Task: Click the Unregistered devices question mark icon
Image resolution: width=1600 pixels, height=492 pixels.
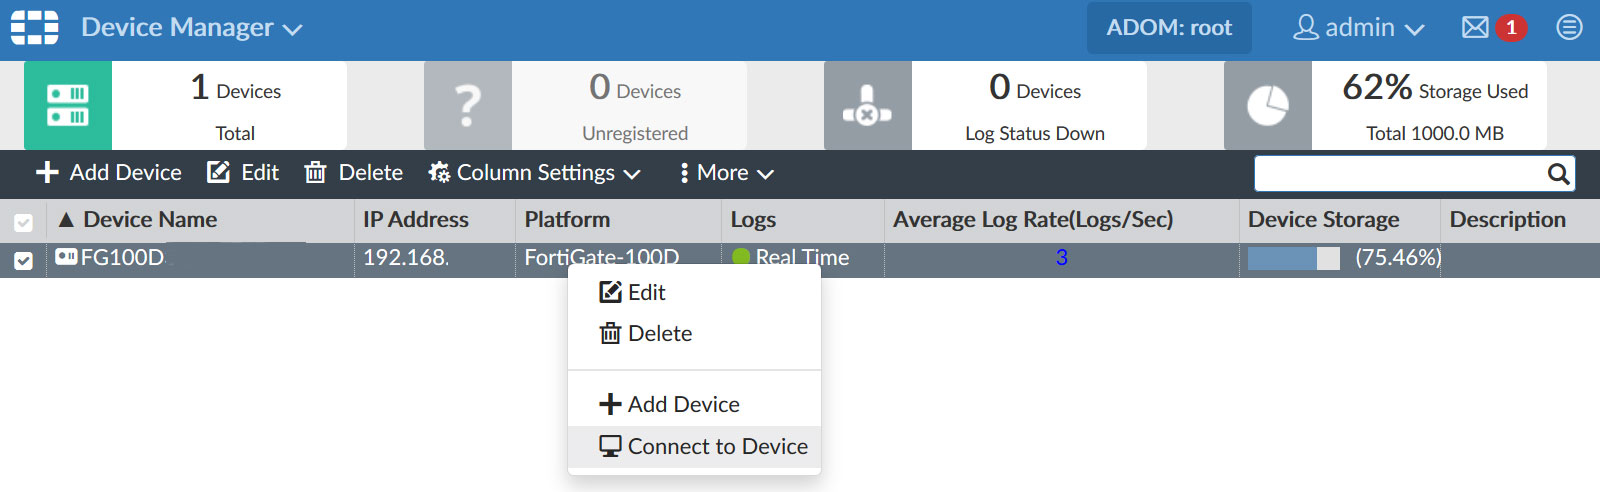Action: (x=468, y=106)
